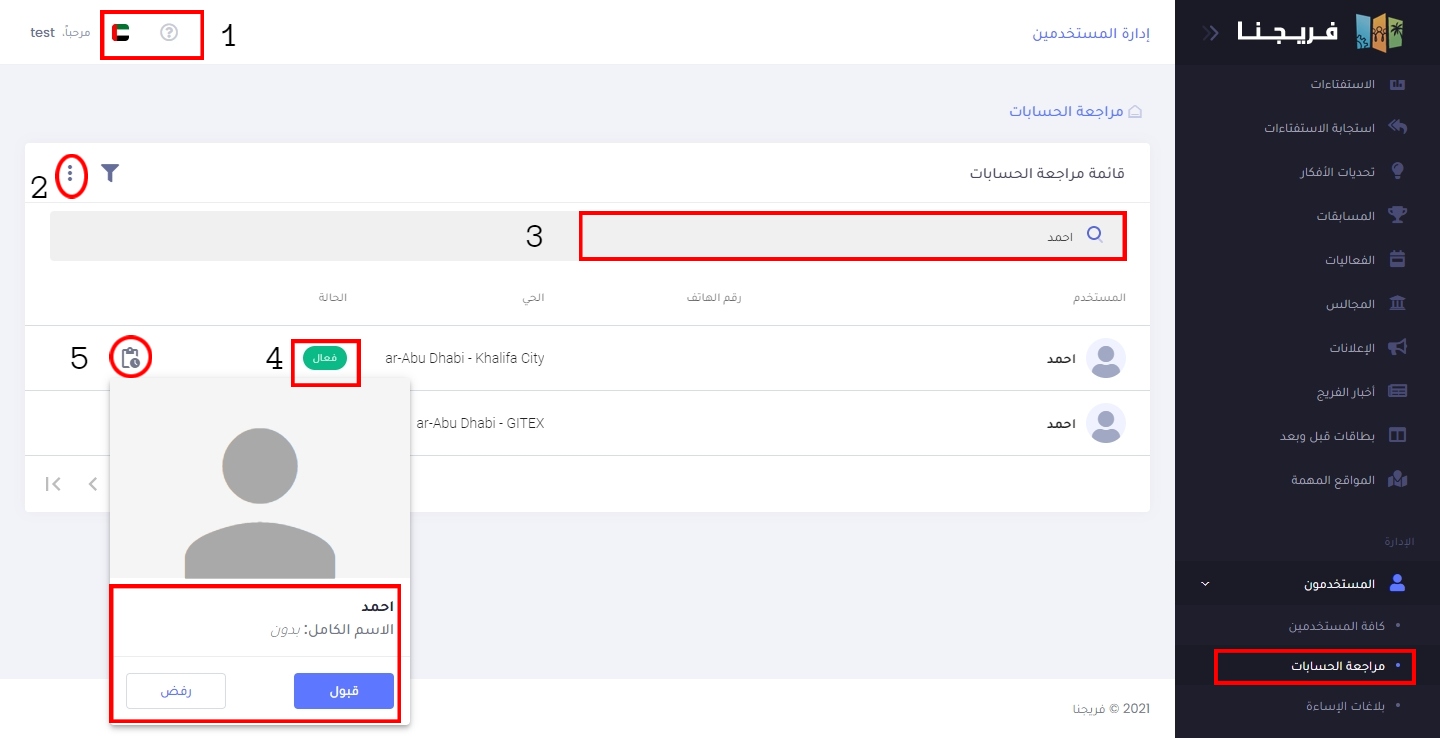The height and width of the screenshot is (738, 1440).
Task: Click avatar of the Khalifa City user
Action: click(x=1105, y=358)
